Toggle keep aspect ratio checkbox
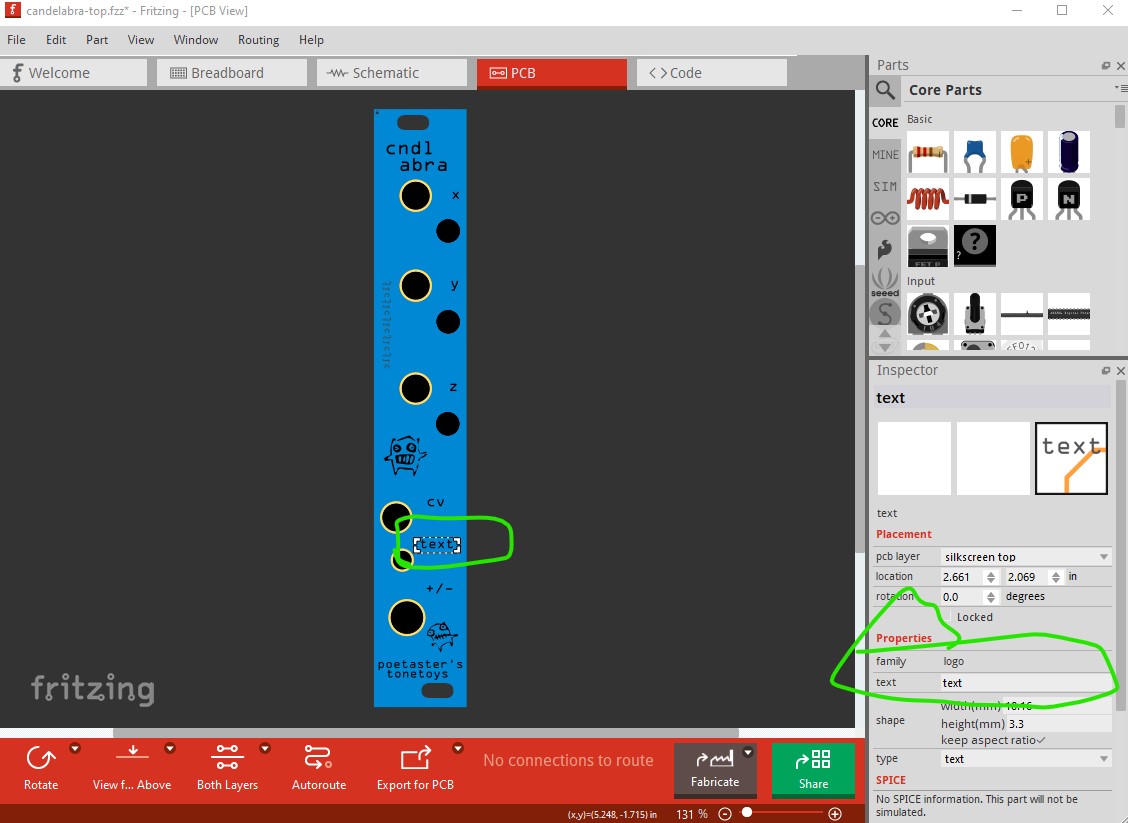Screen dimensions: 1128x823 1041,740
